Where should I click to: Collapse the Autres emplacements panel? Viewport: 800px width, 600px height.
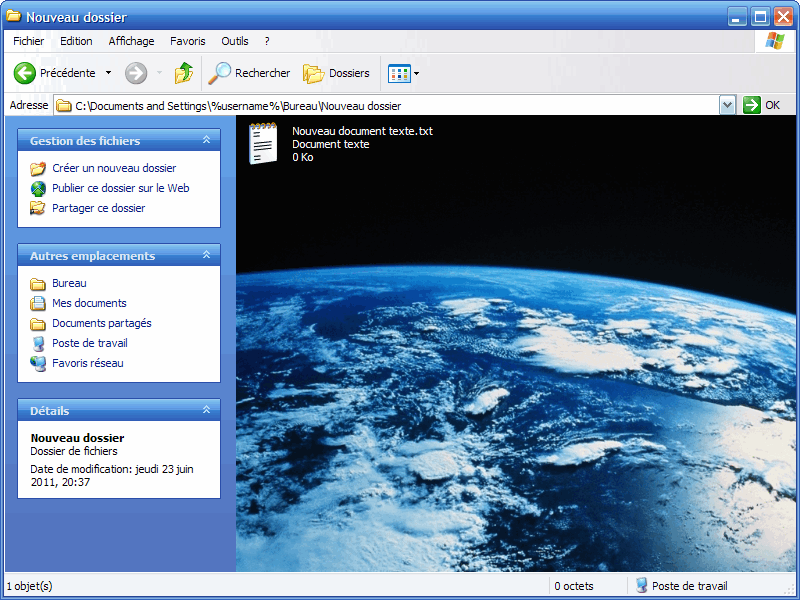(207, 255)
